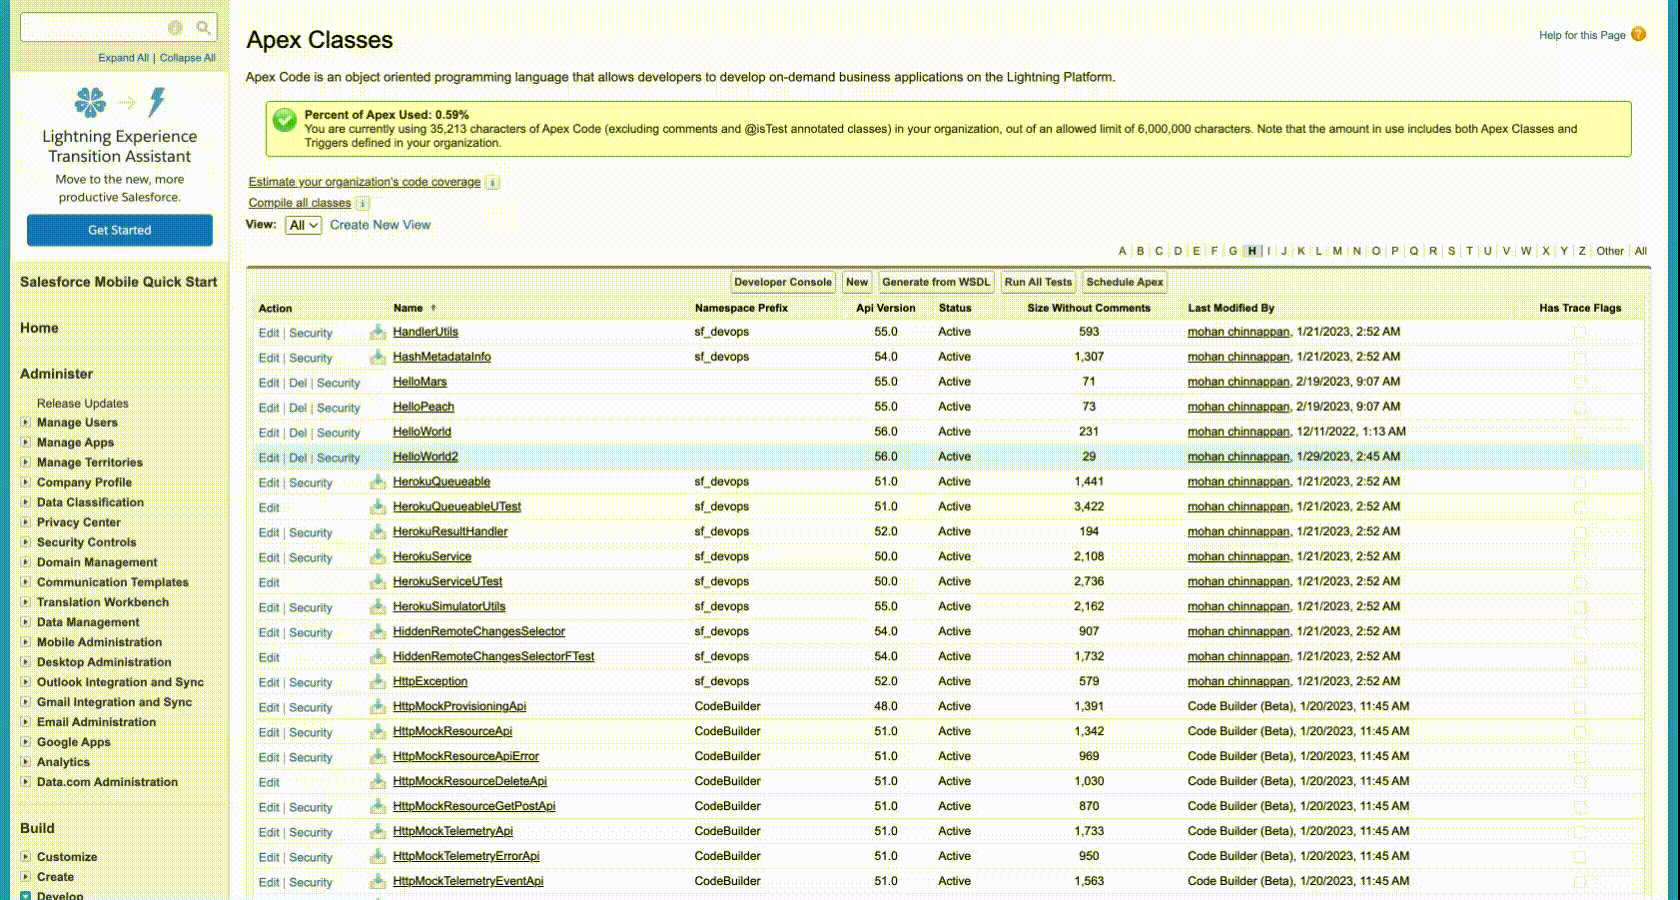This screenshot has width=1680, height=900.
Task: Filter list by Other
Action: pyautogui.click(x=1610, y=251)
